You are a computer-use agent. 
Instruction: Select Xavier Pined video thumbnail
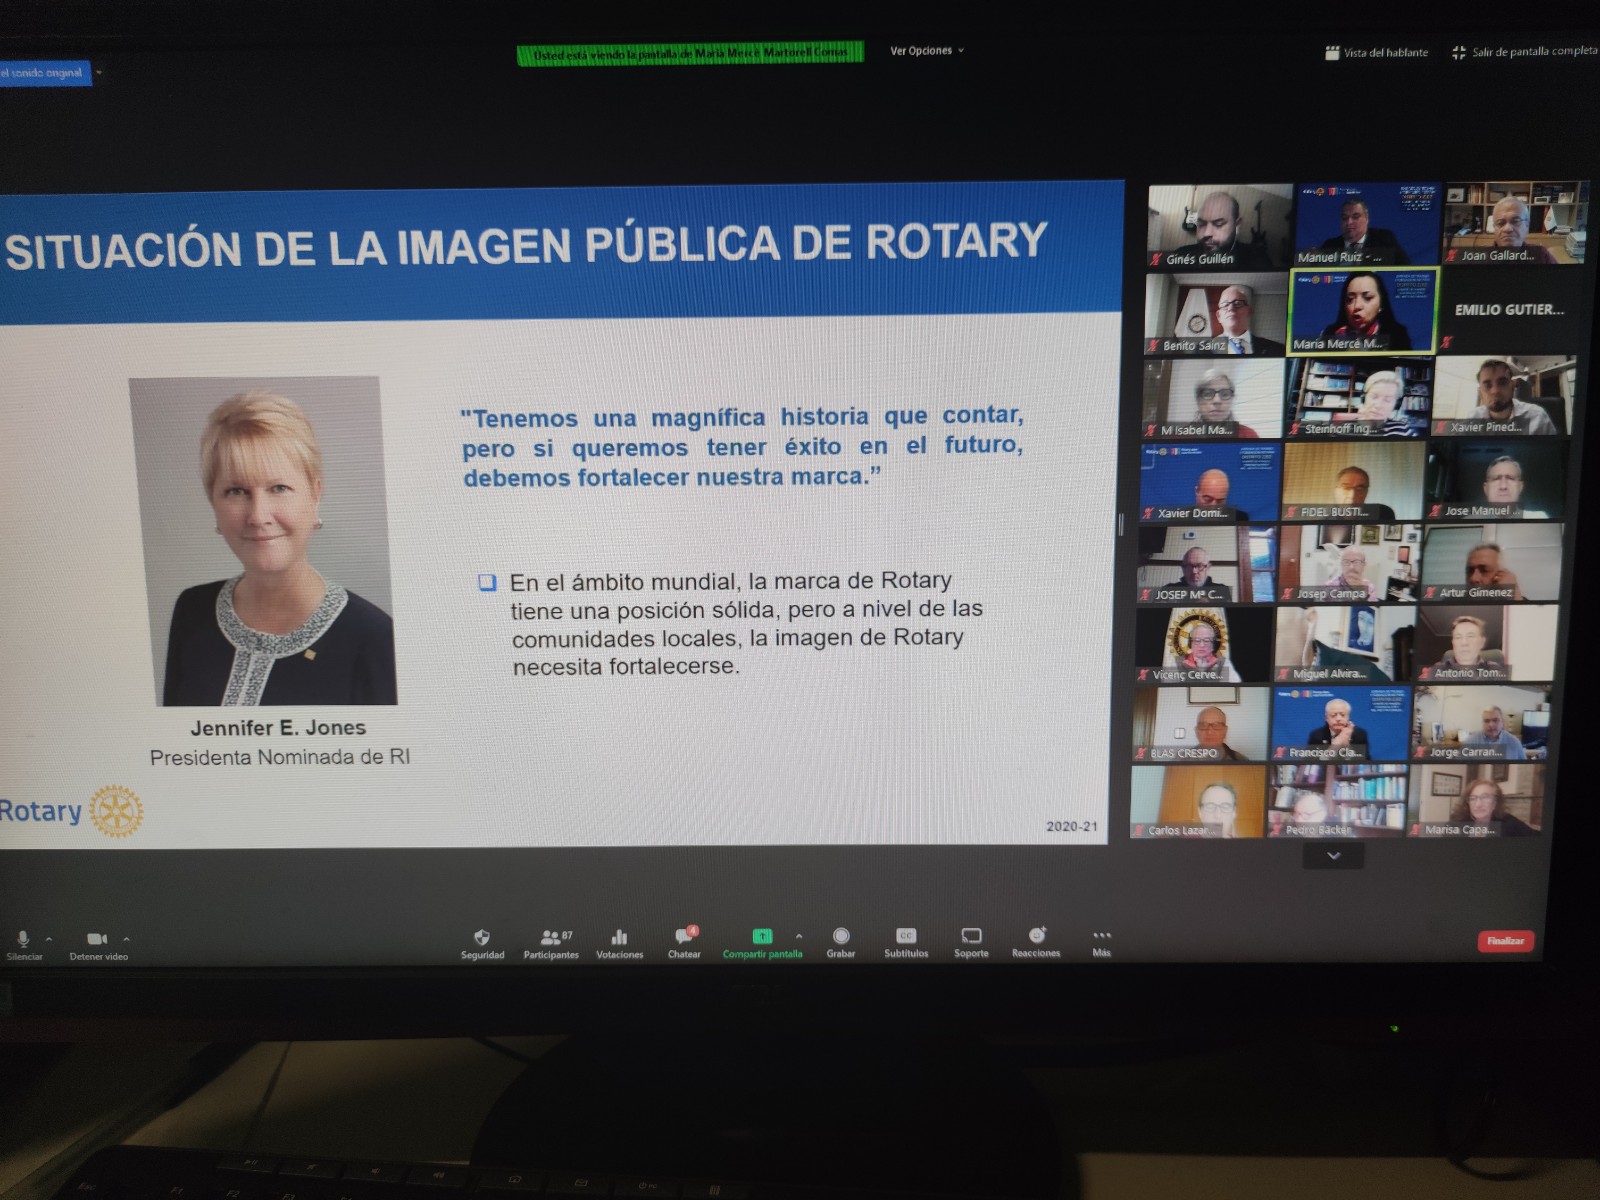point(1504,395)
